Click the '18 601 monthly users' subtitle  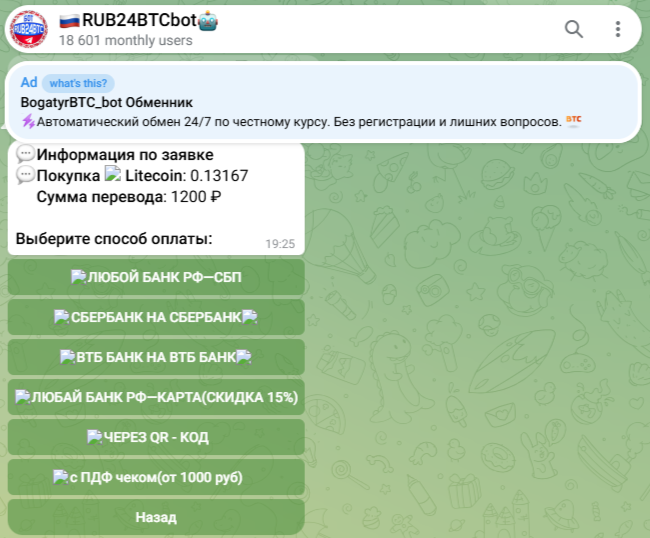pyautogui.click(x=126, y=41)
